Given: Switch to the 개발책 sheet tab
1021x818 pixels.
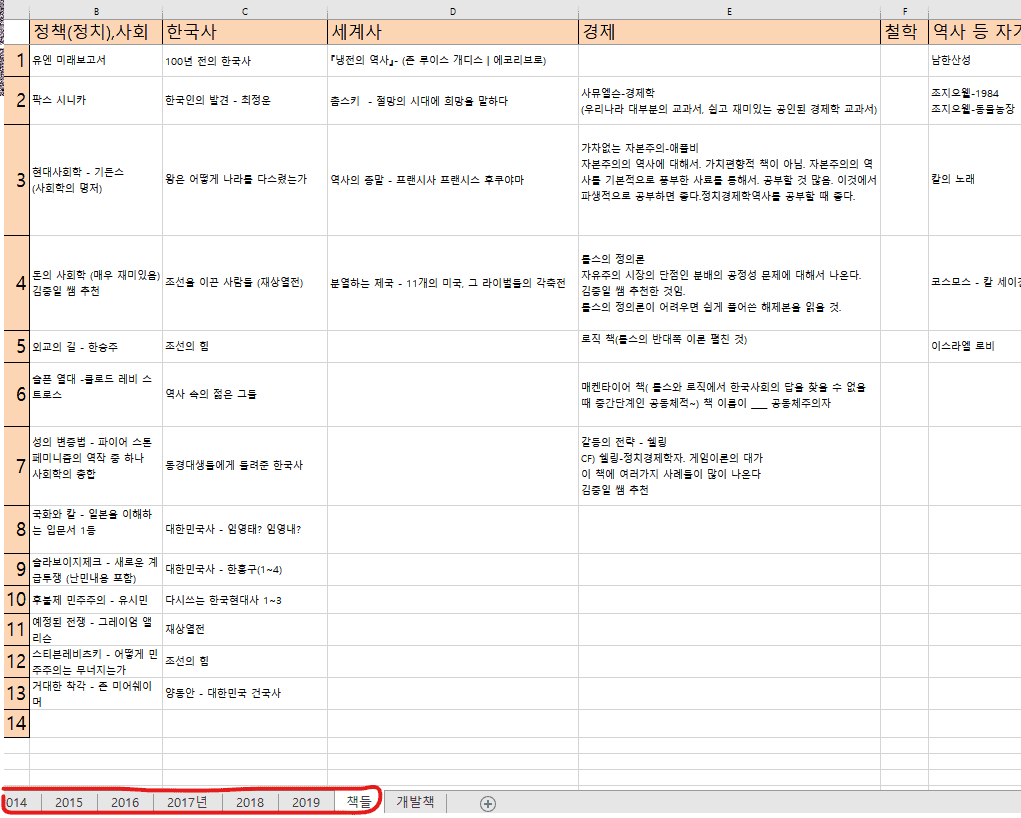Looking at the screenshot, I should pos(415,802).
